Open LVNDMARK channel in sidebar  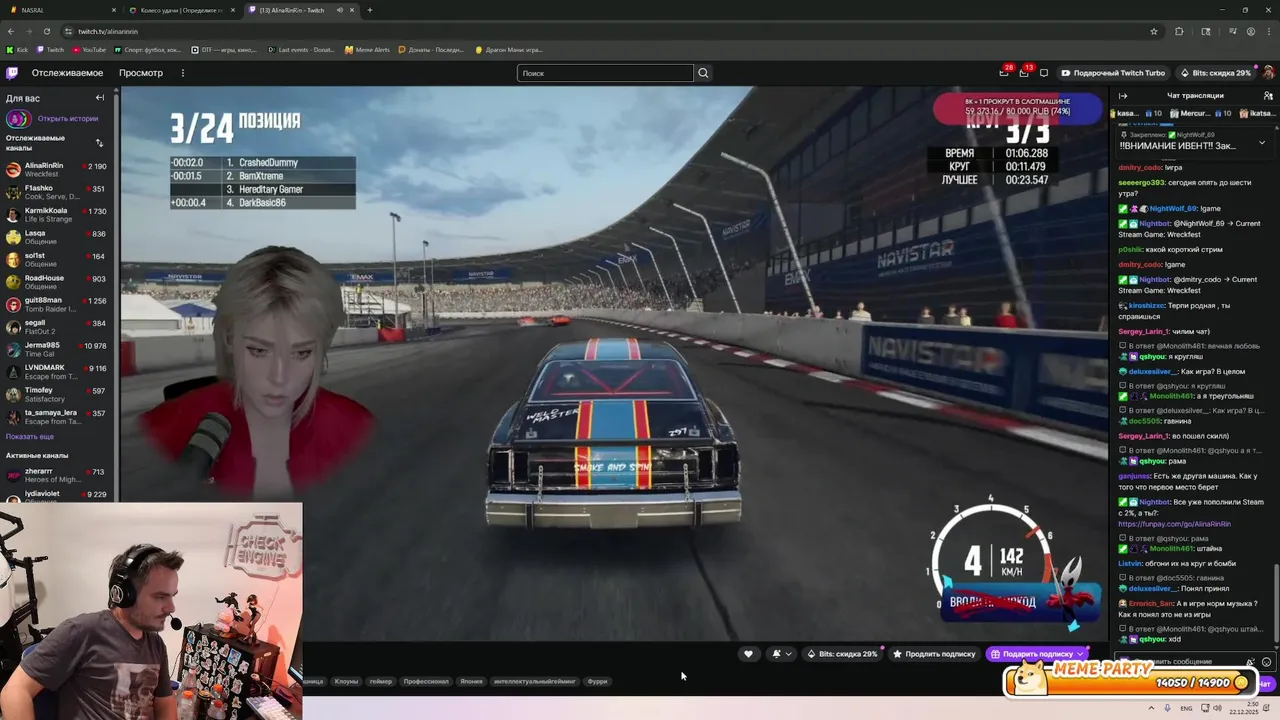56,372
